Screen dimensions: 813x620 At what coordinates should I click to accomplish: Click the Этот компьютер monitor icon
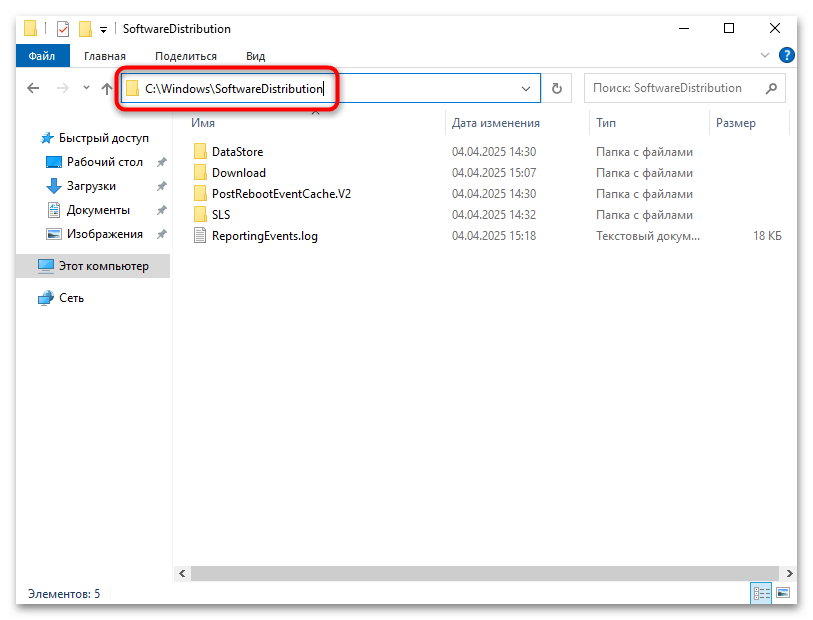click(46, 266)
